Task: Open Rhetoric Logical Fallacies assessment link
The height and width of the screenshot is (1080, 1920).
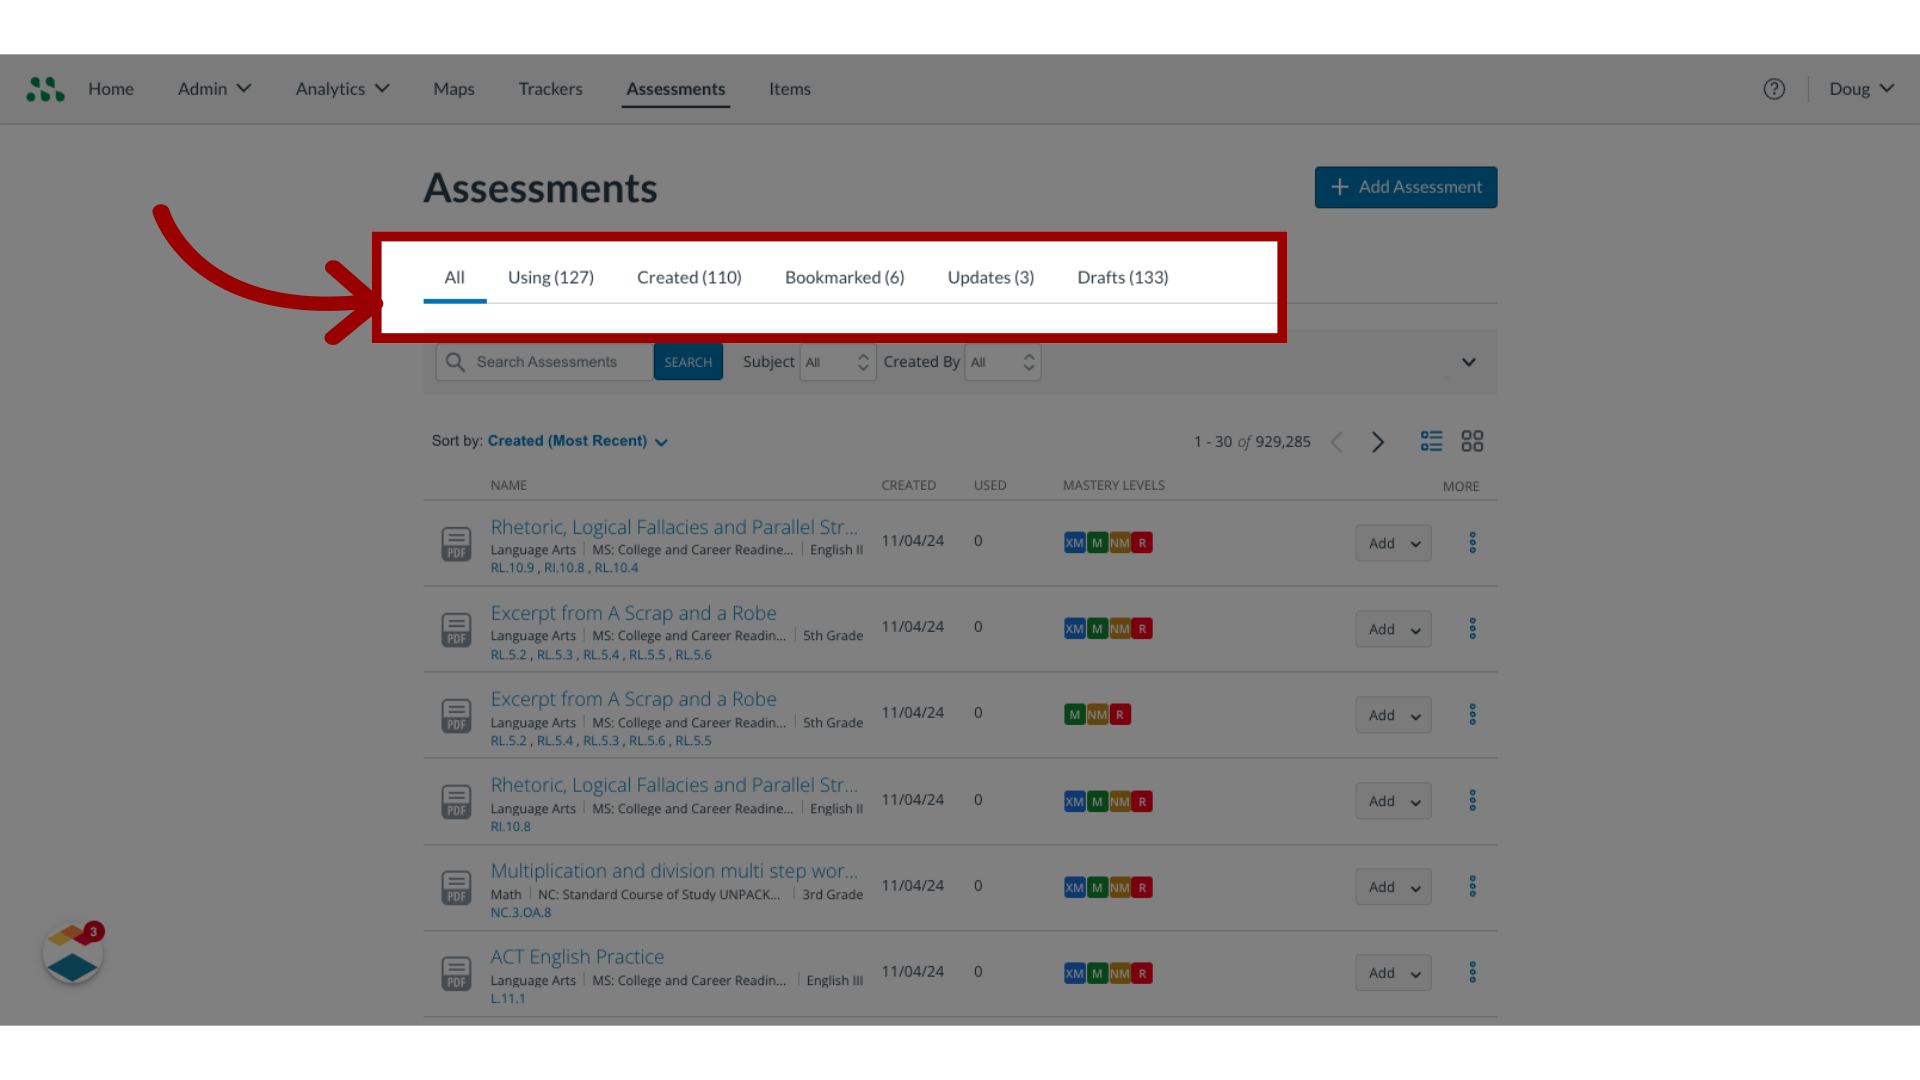Action: [x=673, y=525]
